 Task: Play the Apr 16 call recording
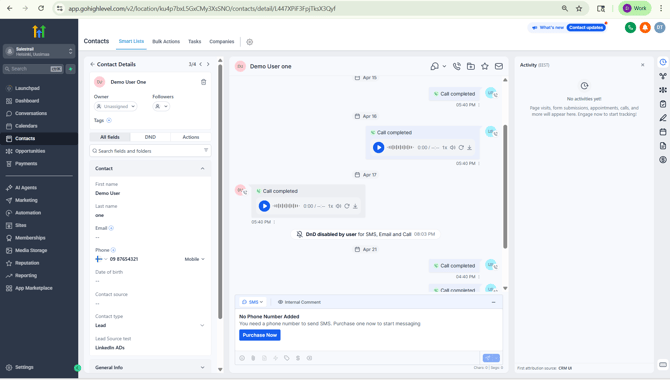pyautogui.click(x=378, y=147)
